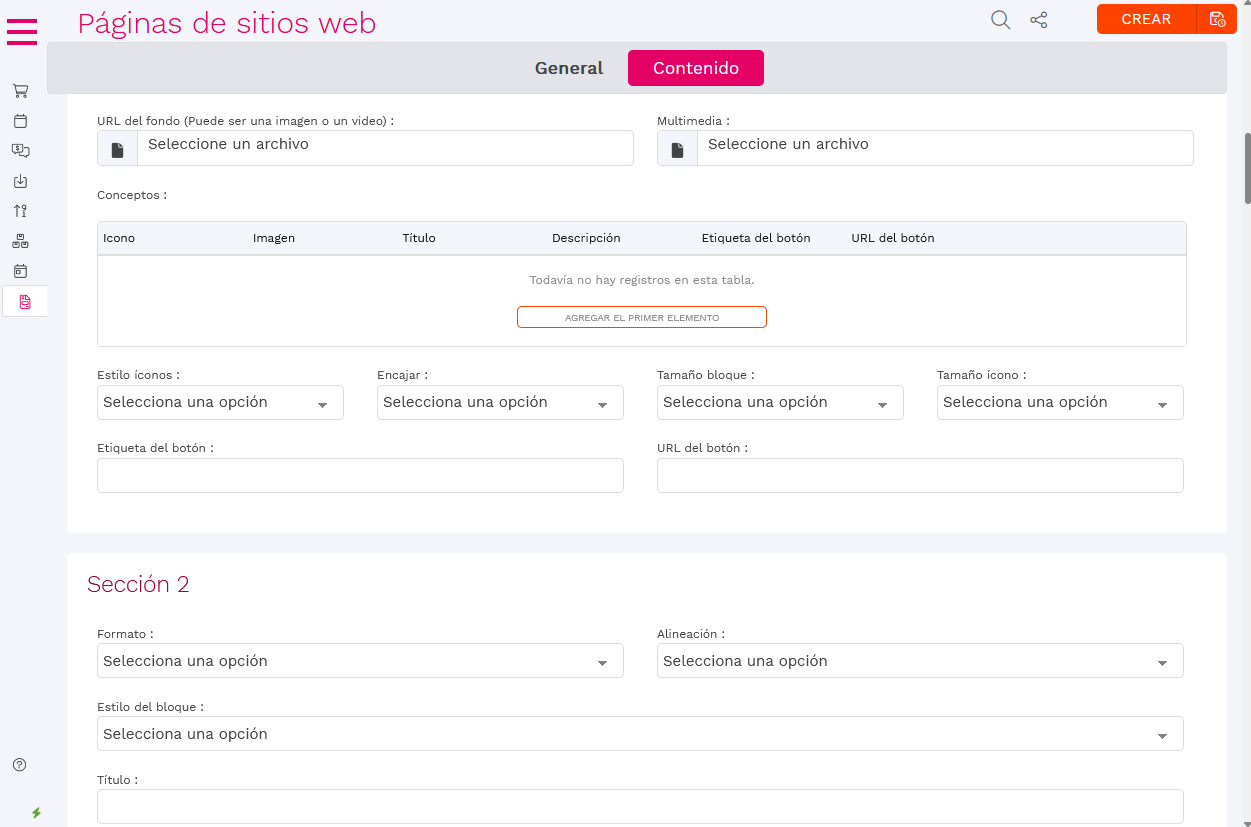Click the save draft icon beside CREAR
Image resolution: width=1251 pixels, height=827 pixels.
click(x=1217, y=19)
